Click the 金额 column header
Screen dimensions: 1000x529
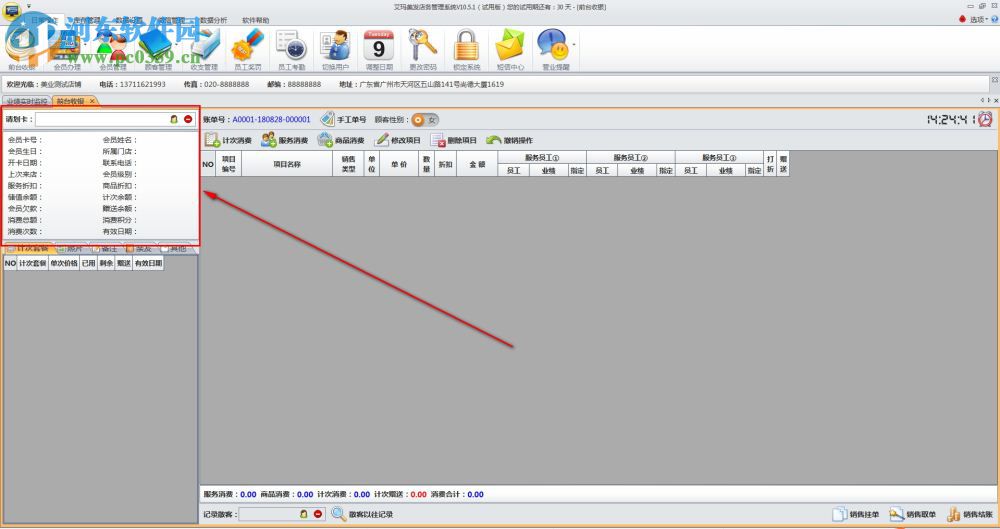pyautogui.click(x=477, y=164)
